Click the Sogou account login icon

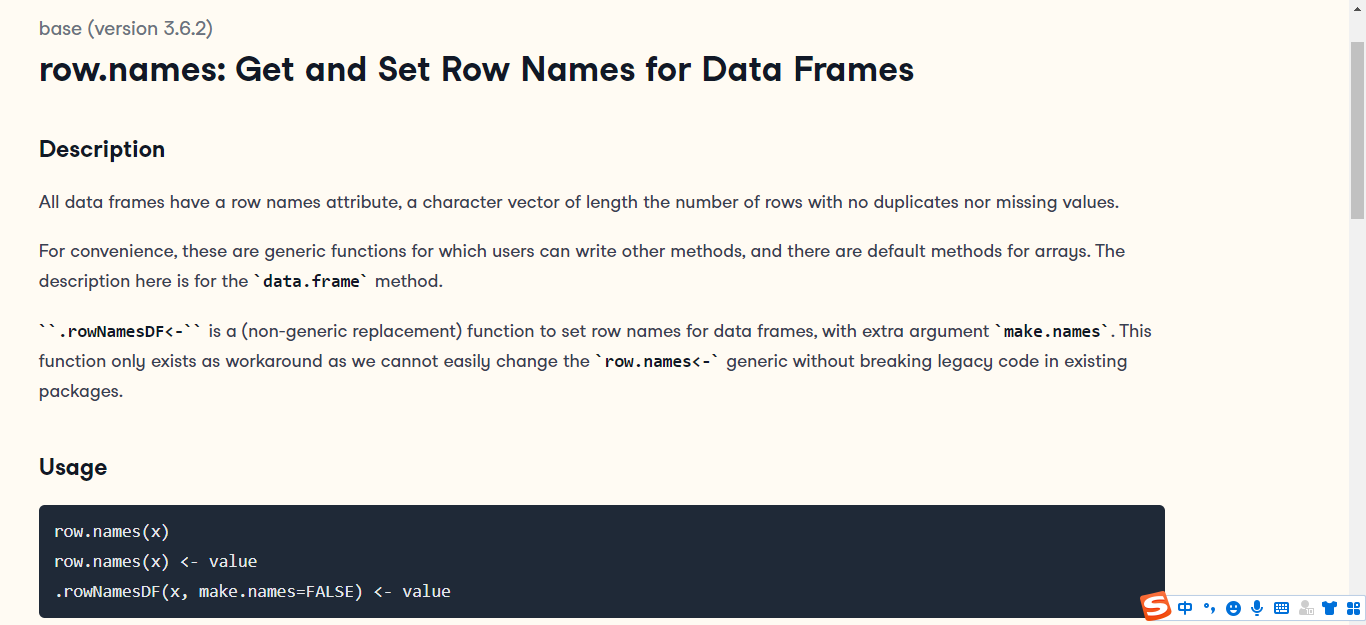click(x=1305, y=607)
